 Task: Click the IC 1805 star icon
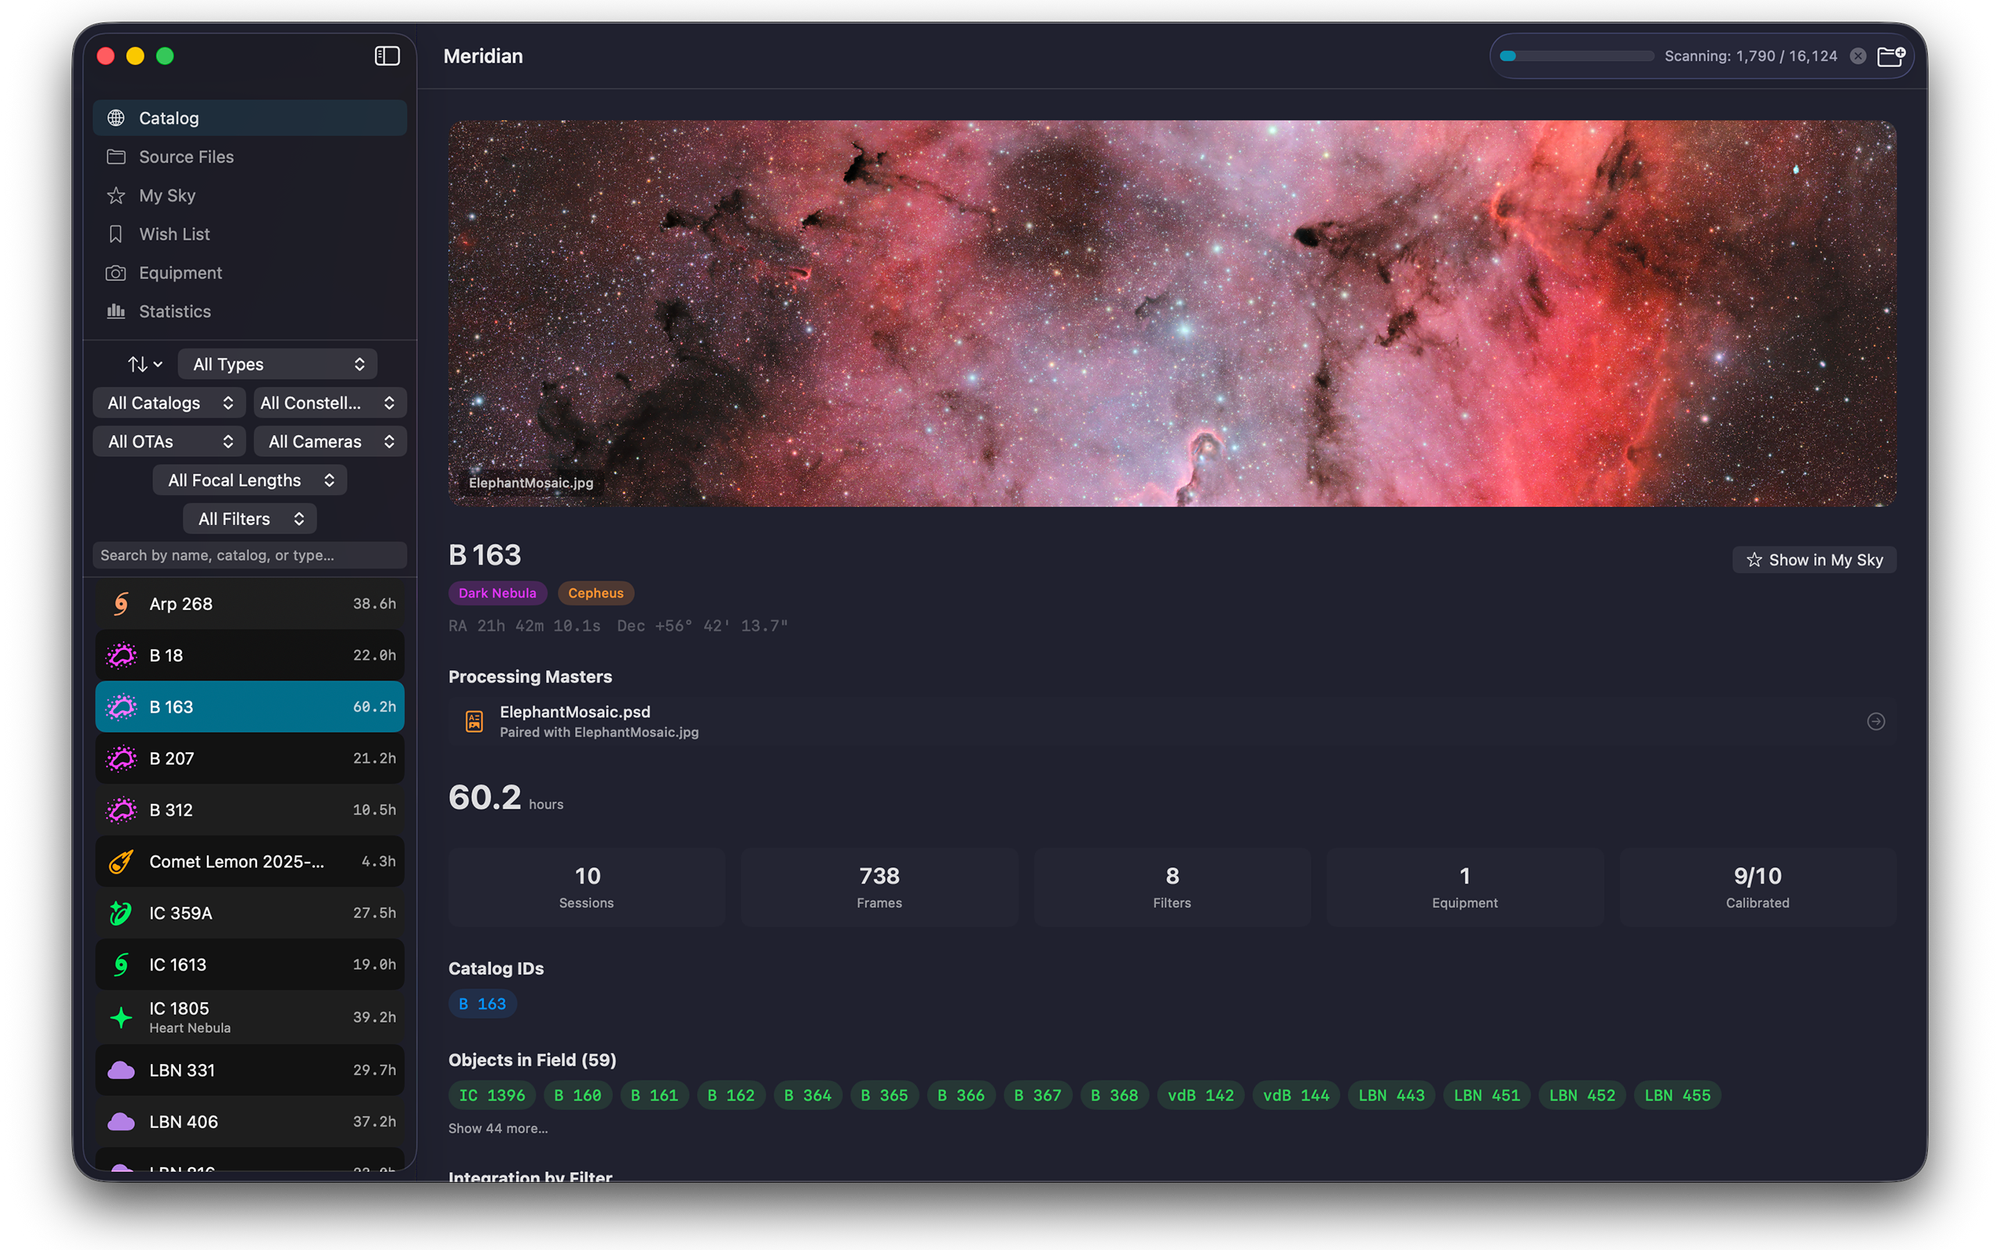pyautogui.click(x=121, y=1018)
